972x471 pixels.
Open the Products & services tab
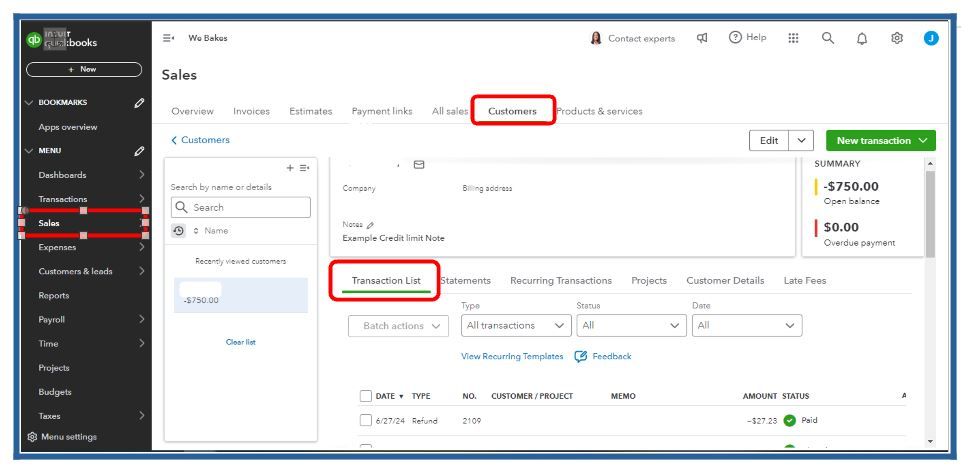599,112
